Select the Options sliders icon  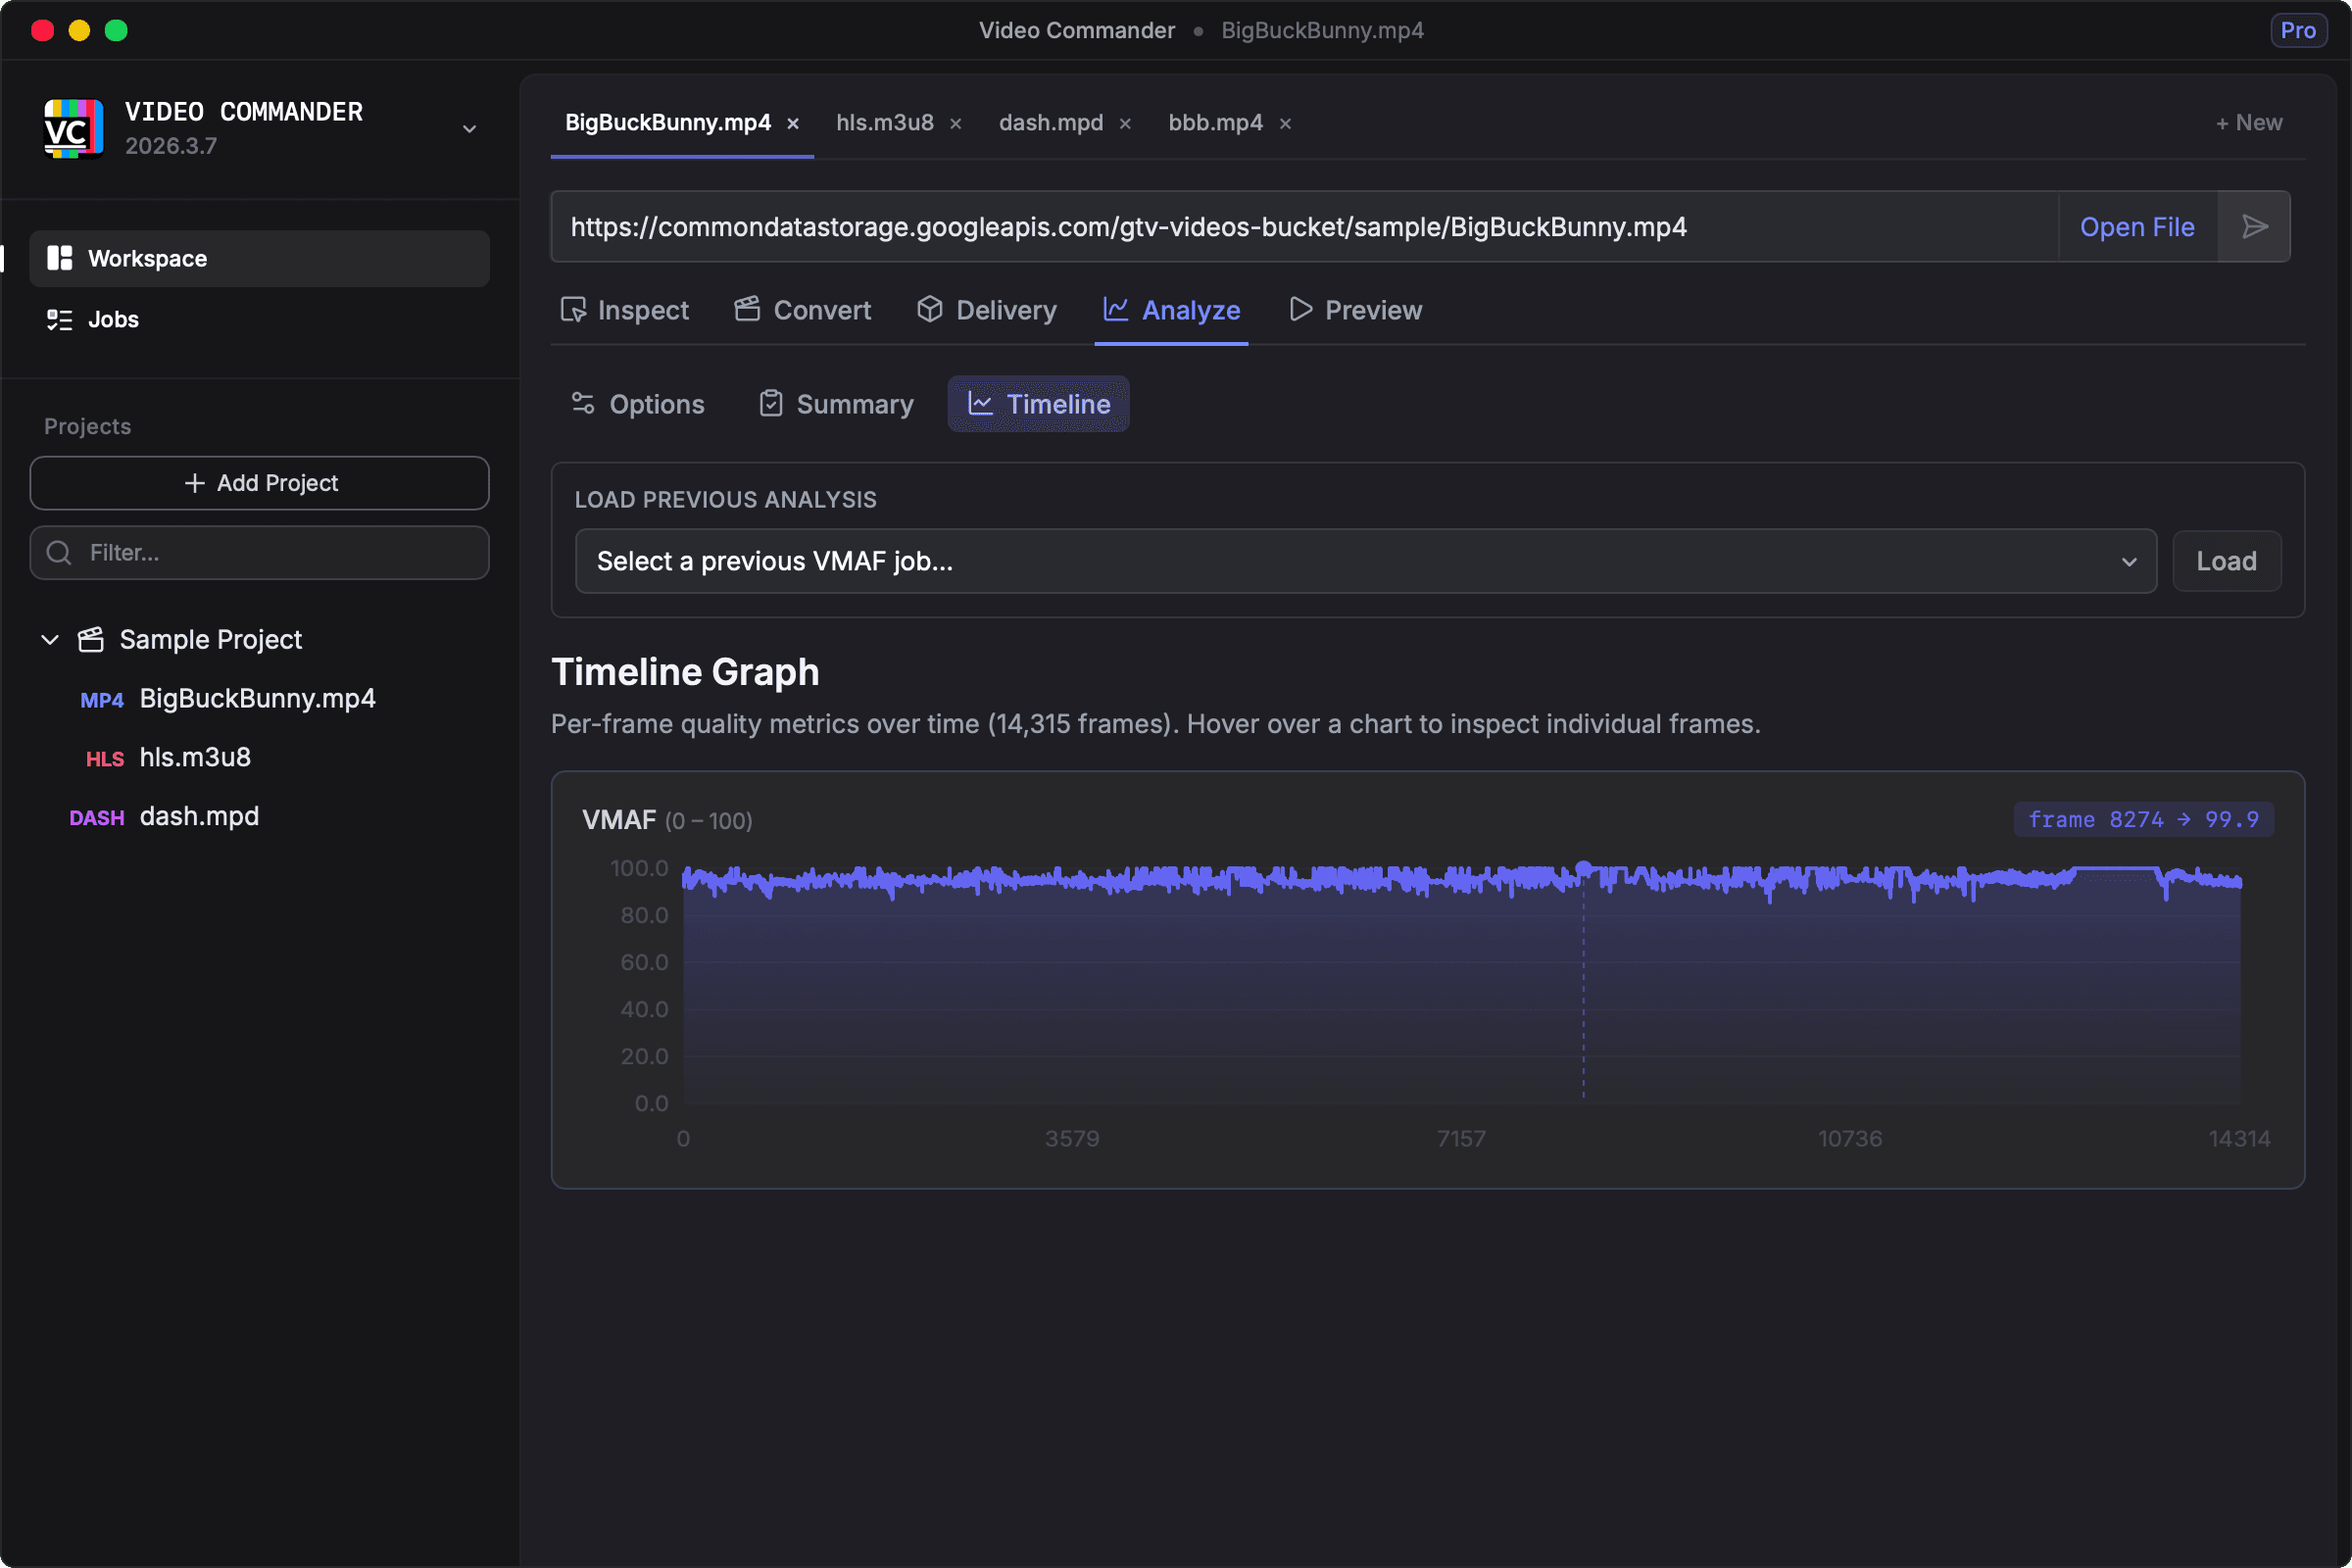coord(583,404)
